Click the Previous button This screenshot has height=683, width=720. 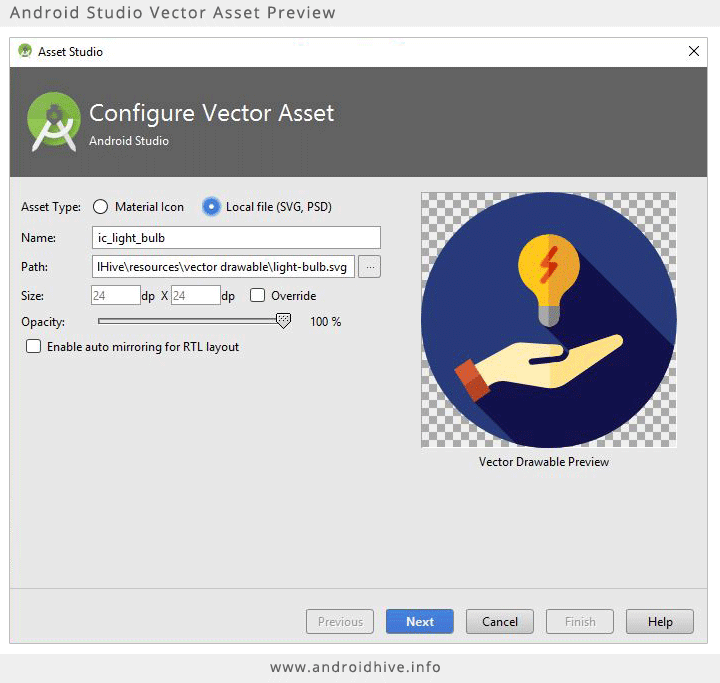coord(340,621)
